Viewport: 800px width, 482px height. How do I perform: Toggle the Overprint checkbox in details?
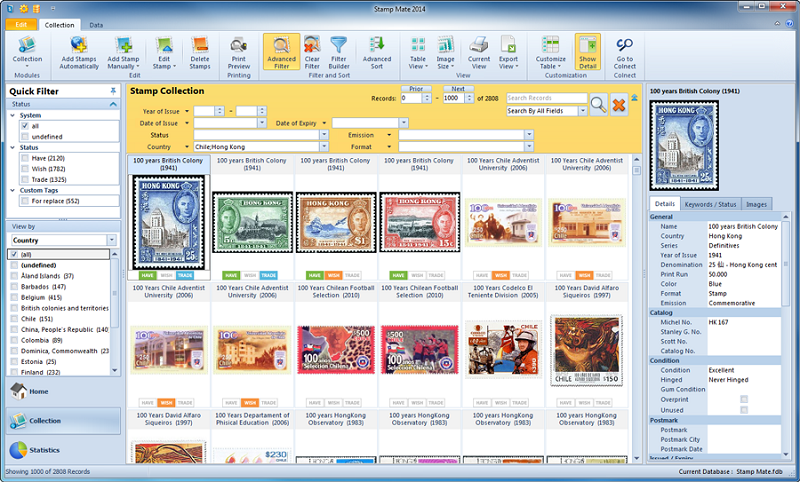click(744, 399)
